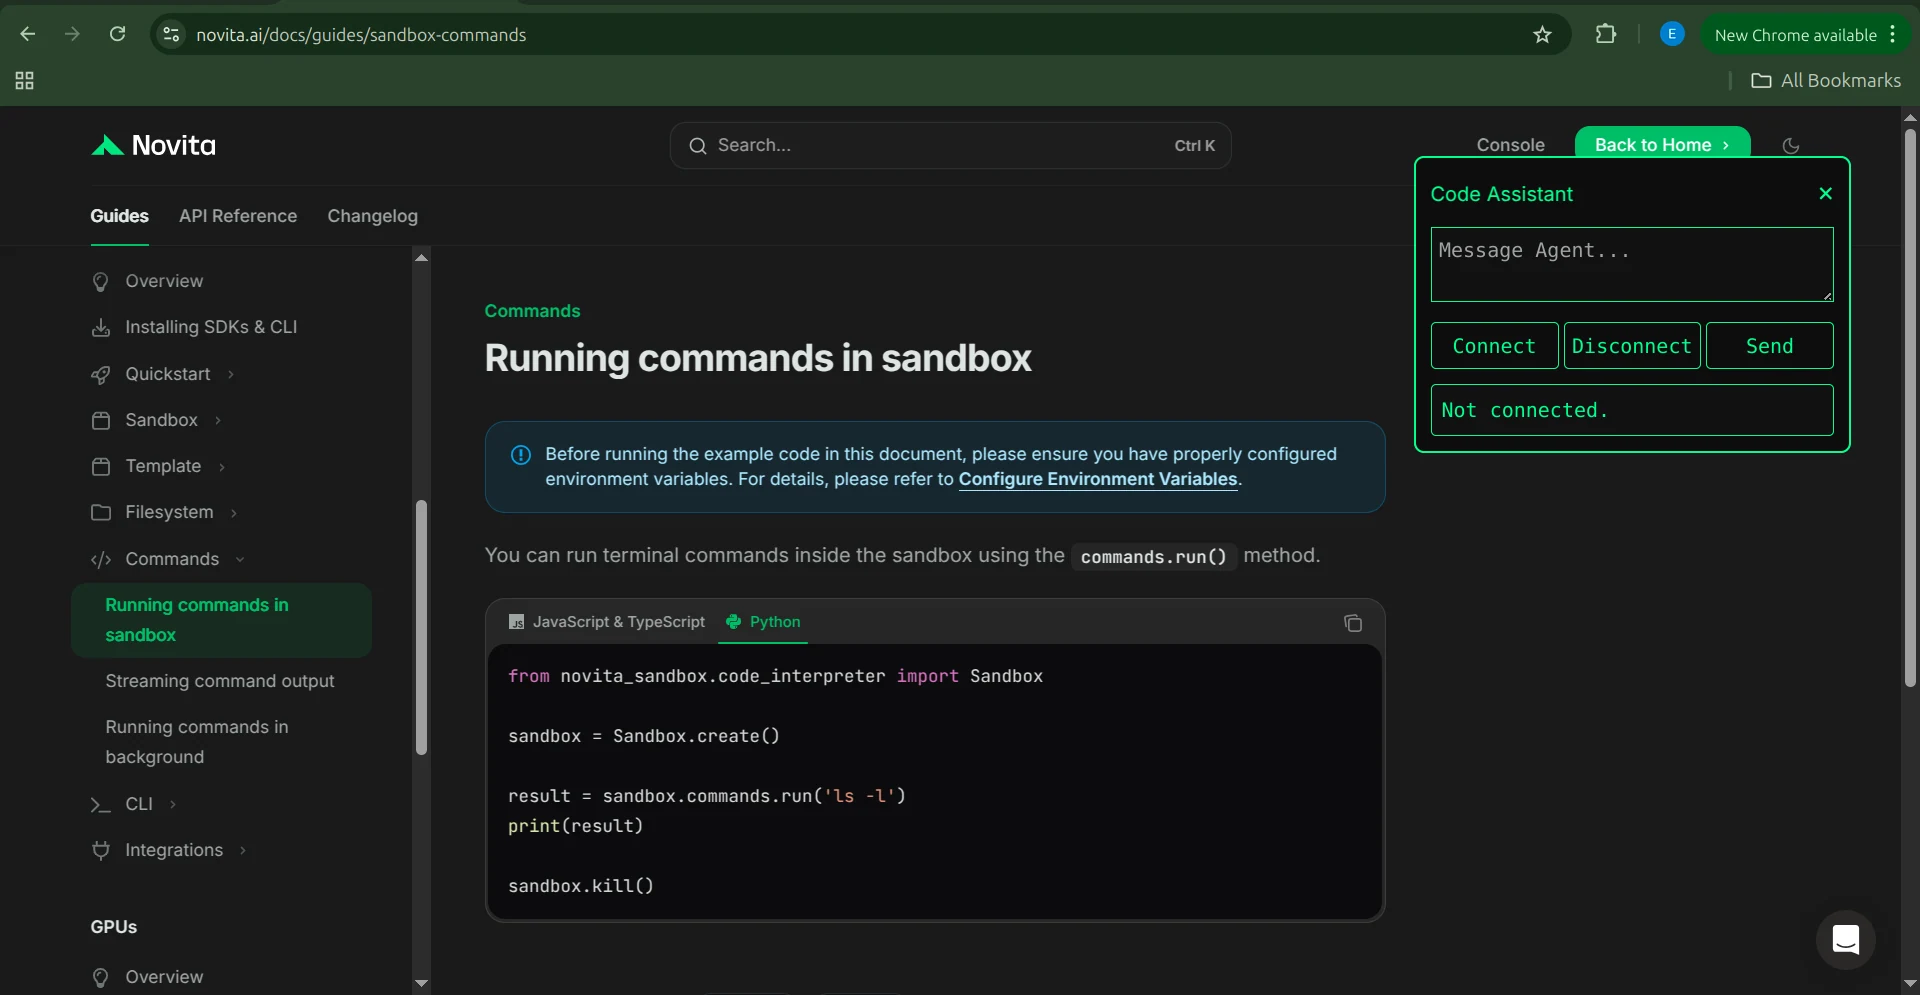Click the address bar URL
The height and width of the screenshot is (995, 1920).
pos(361,35)
